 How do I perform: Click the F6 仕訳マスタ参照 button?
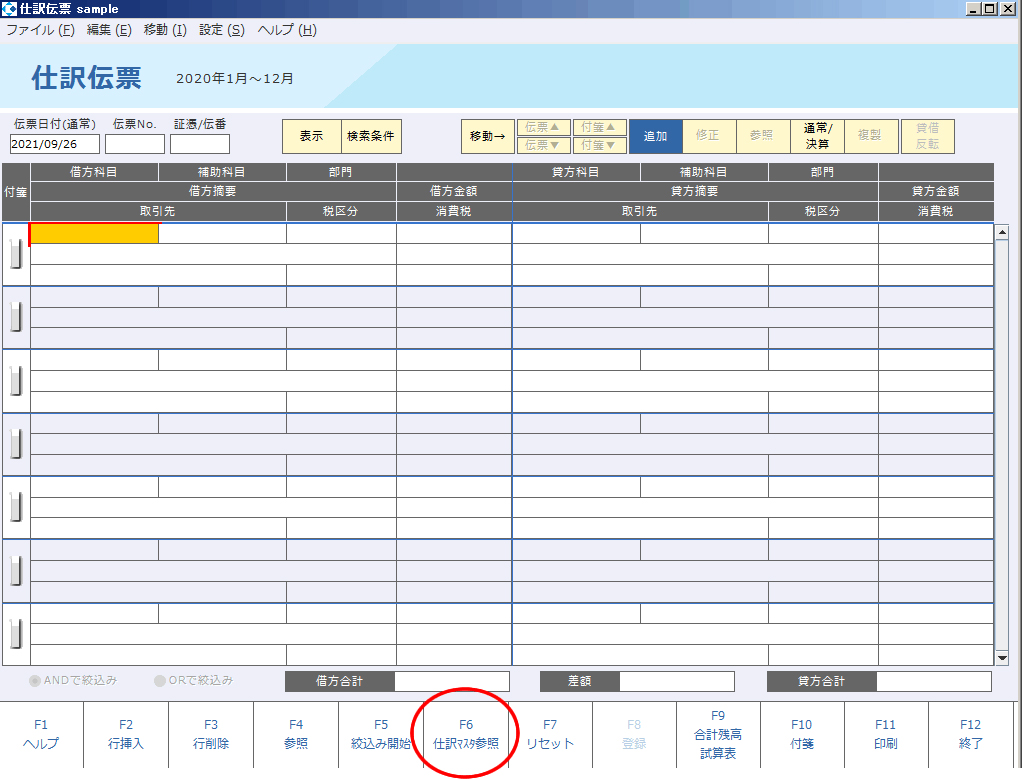point(465,735)
